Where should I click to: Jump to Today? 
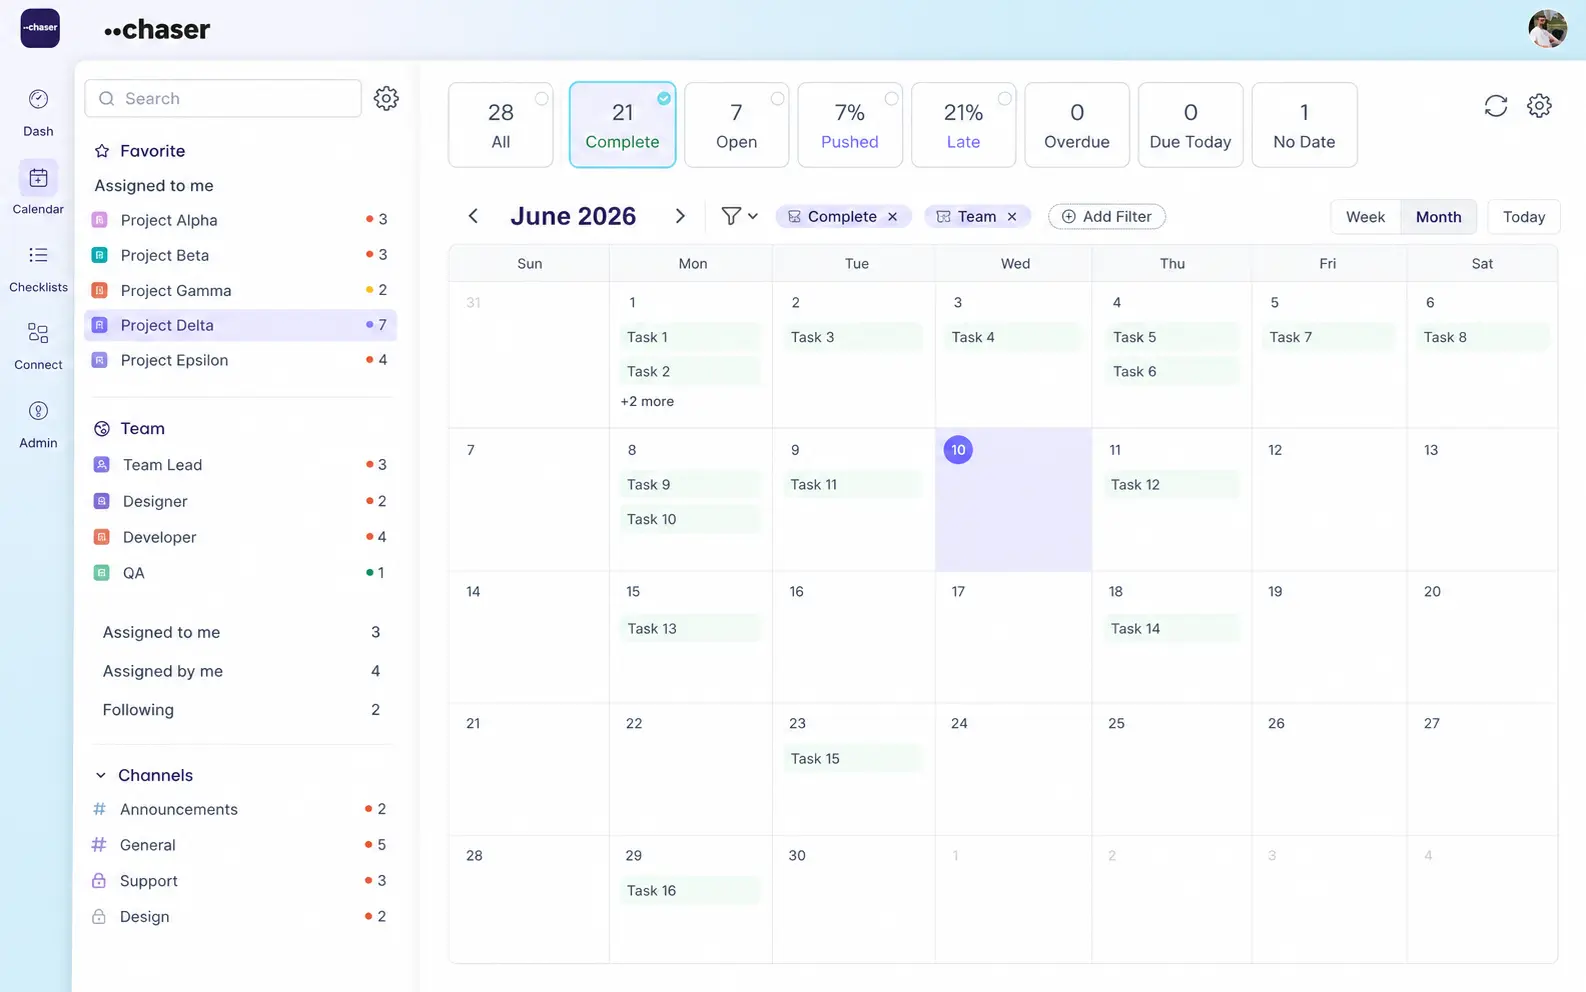(x=1524, y=217)
